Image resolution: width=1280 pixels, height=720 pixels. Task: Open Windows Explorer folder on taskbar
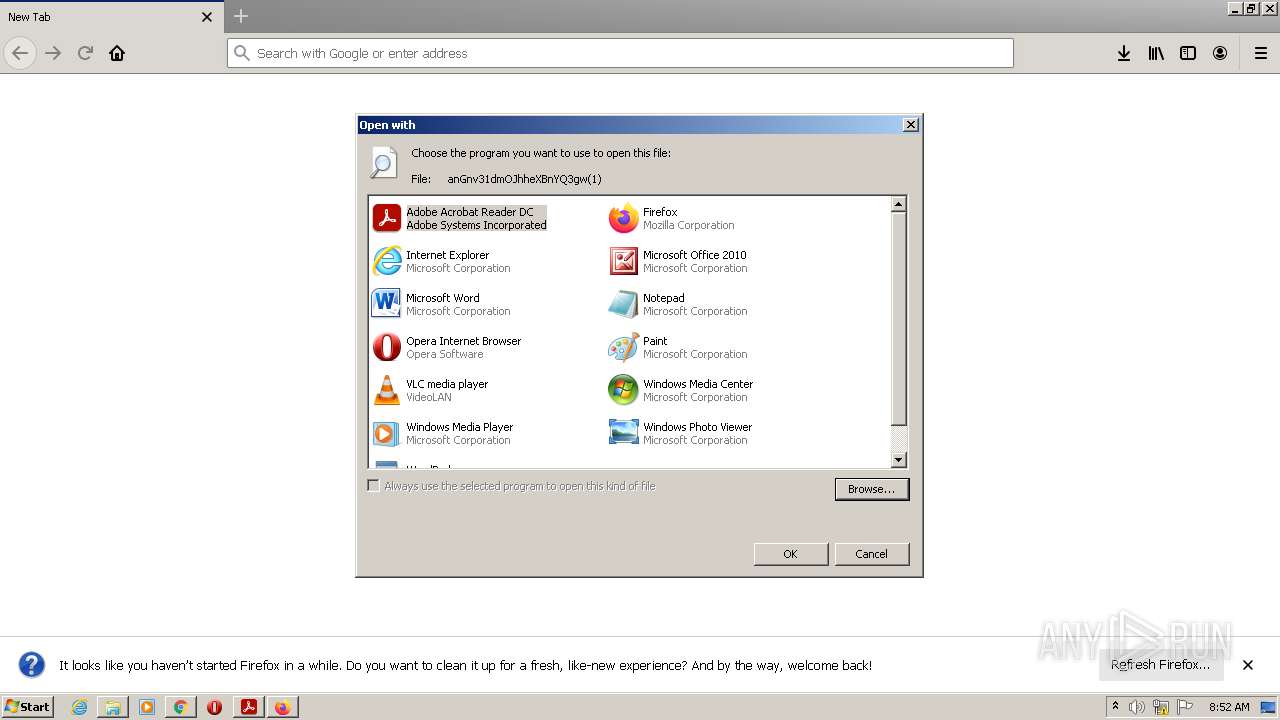tap(113, 707)
